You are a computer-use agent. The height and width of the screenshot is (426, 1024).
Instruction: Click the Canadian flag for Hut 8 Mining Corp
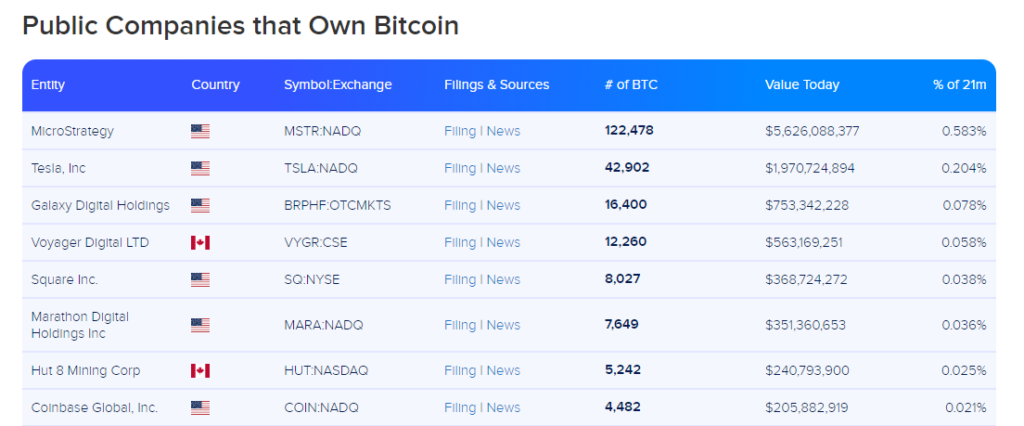tap(200, 371)
